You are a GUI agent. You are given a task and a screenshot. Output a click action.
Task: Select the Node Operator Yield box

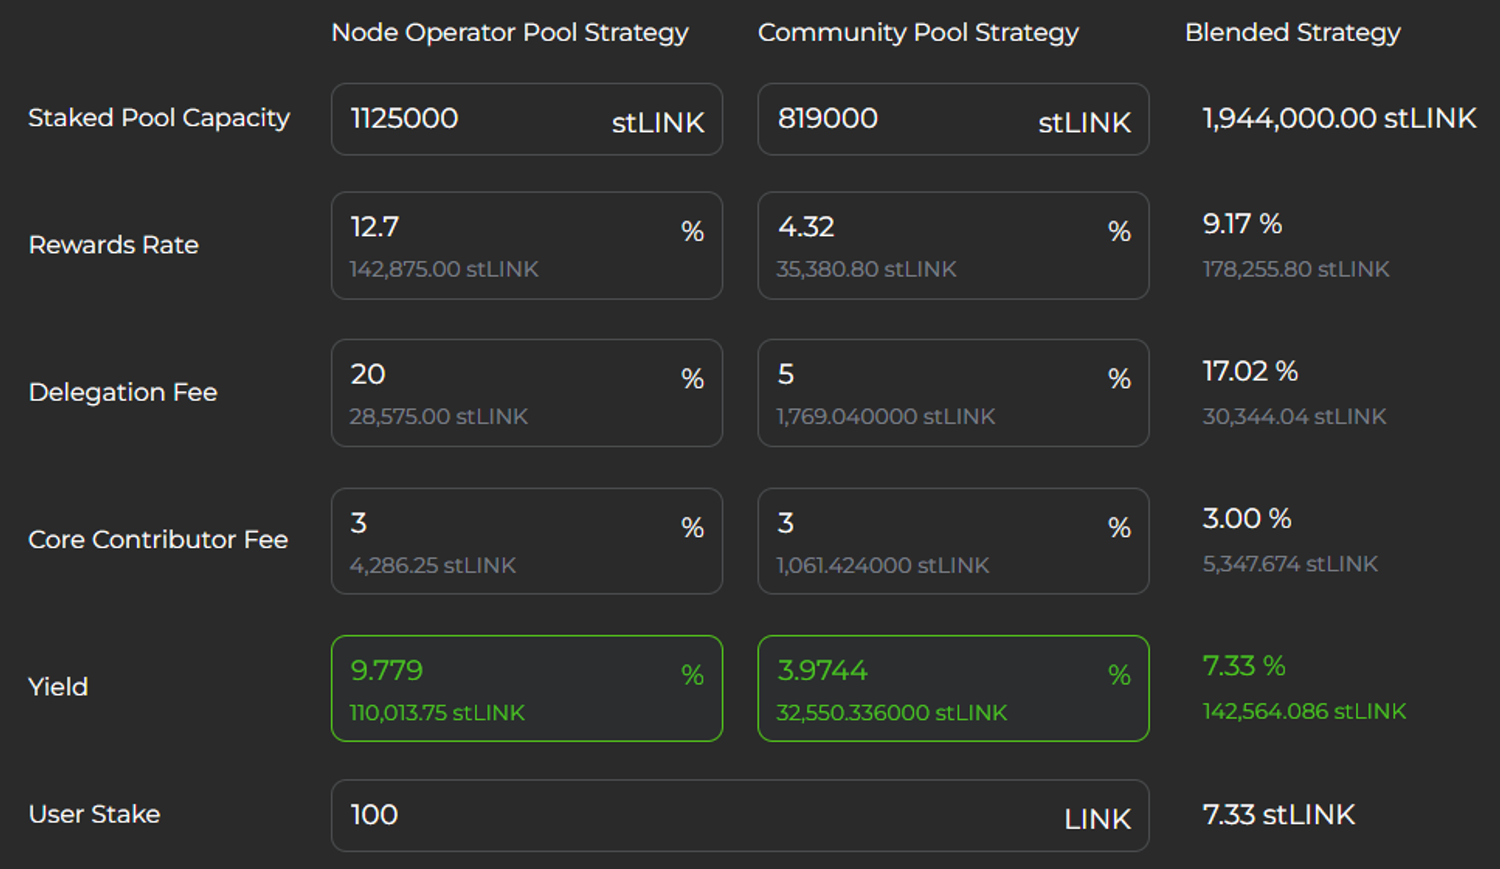[526, 688]
